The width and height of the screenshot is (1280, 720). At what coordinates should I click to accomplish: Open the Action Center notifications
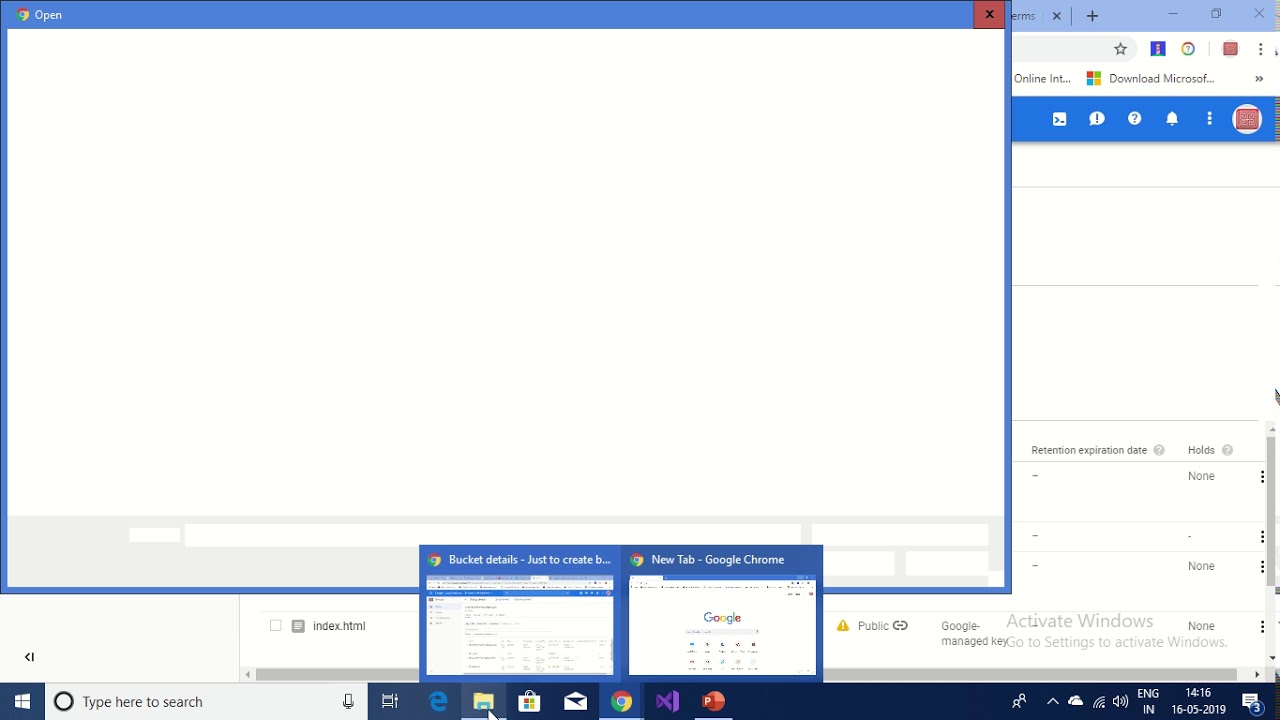tap(1252, 702)
